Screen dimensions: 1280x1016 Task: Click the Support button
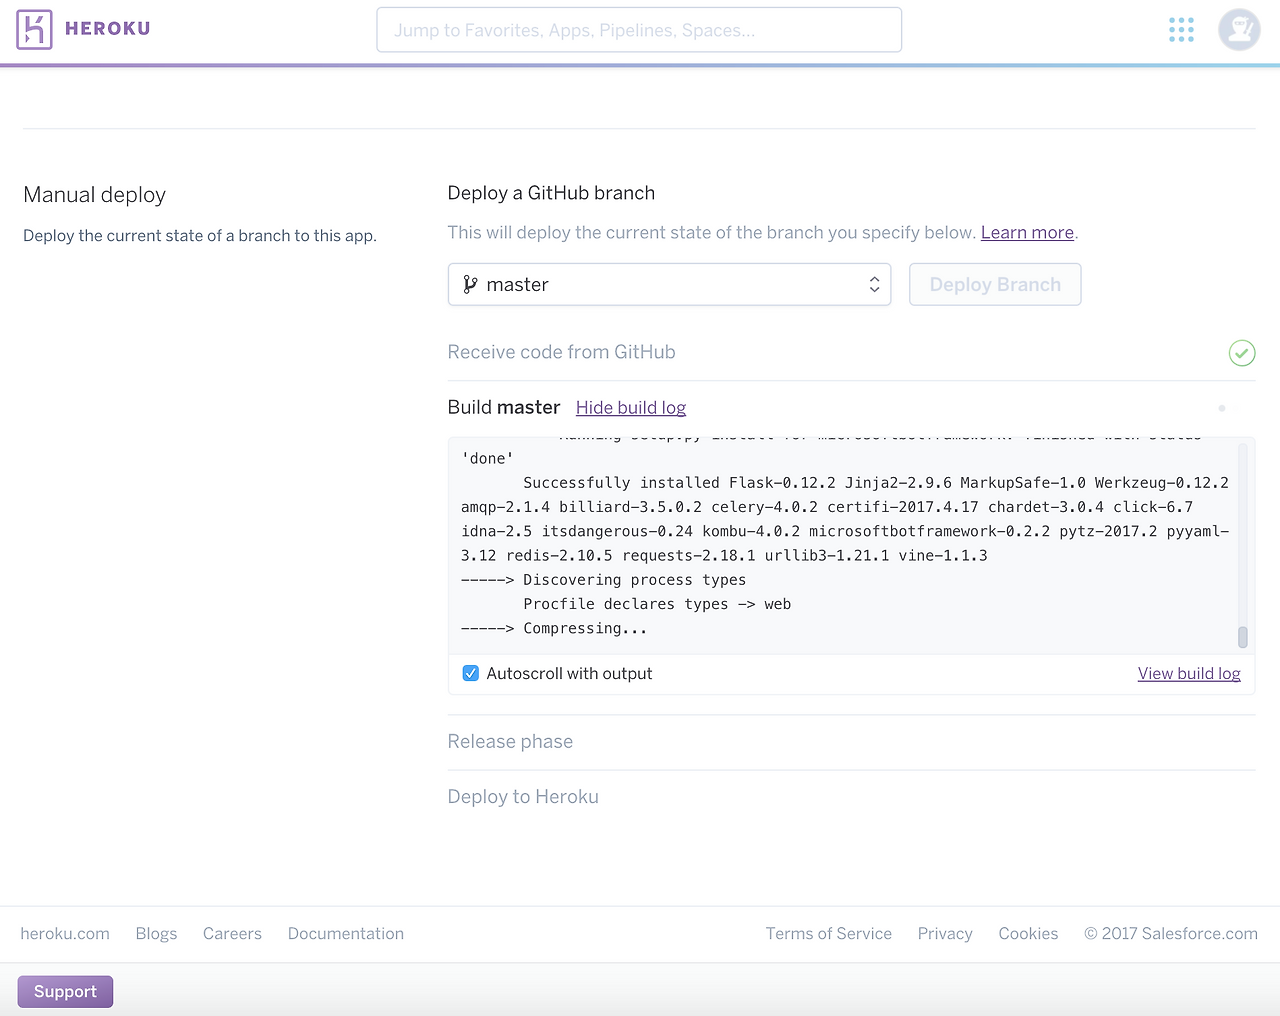(x=65, y=992)
